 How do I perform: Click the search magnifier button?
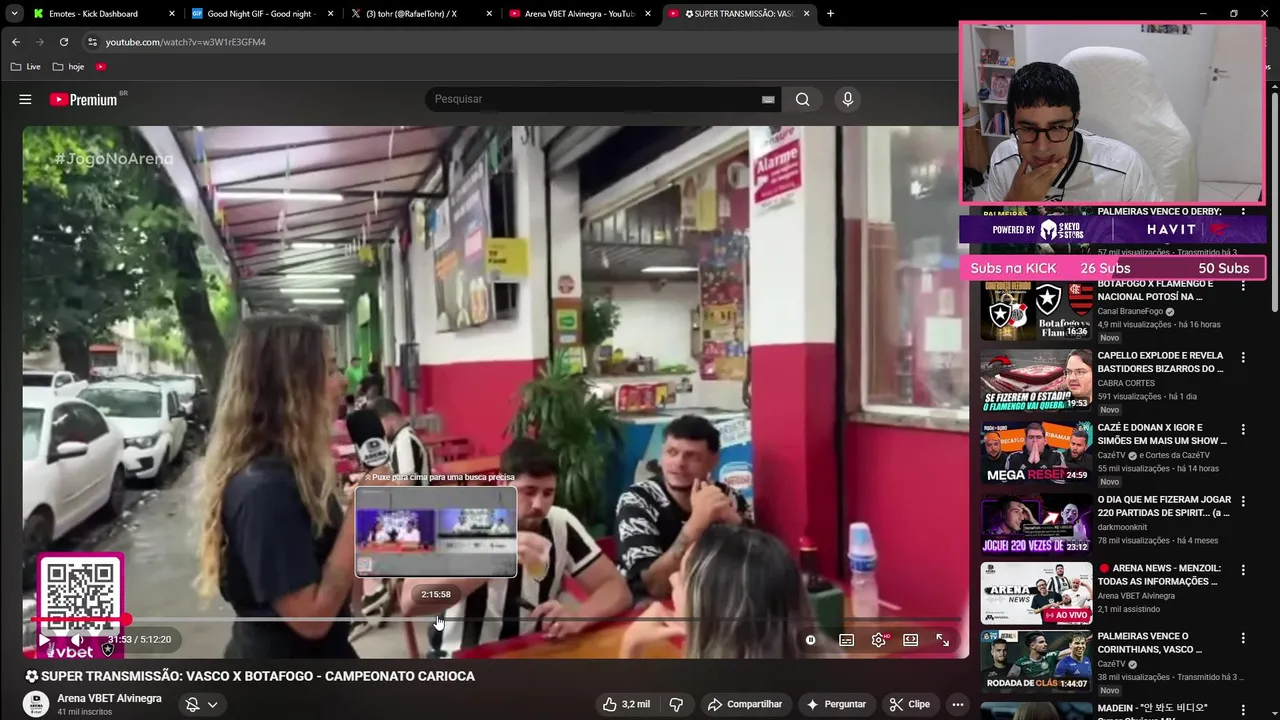pyautogui.click(x=802, y=99)
